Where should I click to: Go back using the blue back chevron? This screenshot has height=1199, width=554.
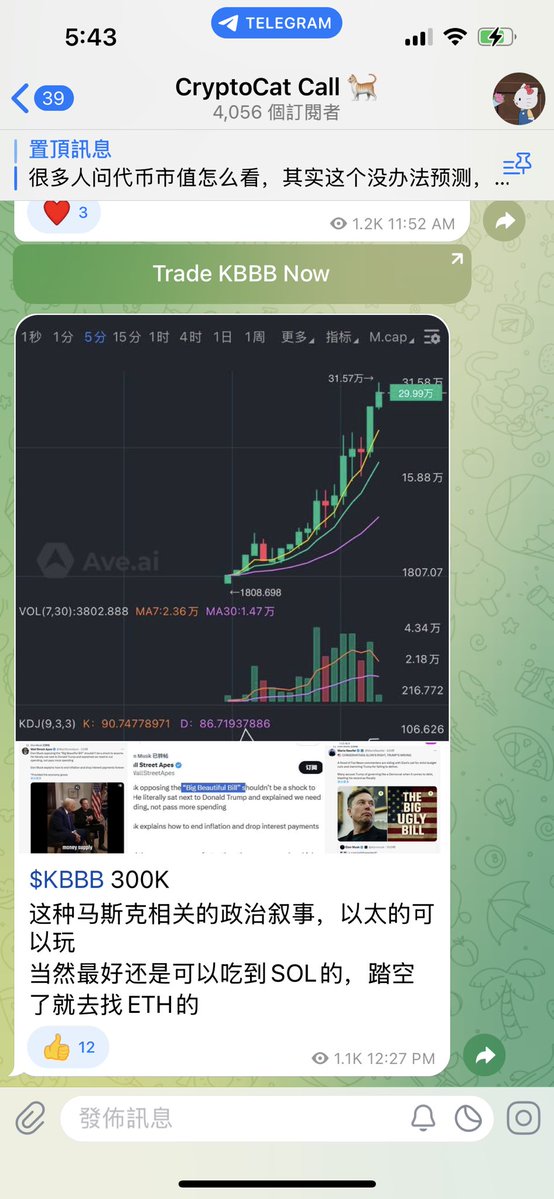[x=20, y=99]
